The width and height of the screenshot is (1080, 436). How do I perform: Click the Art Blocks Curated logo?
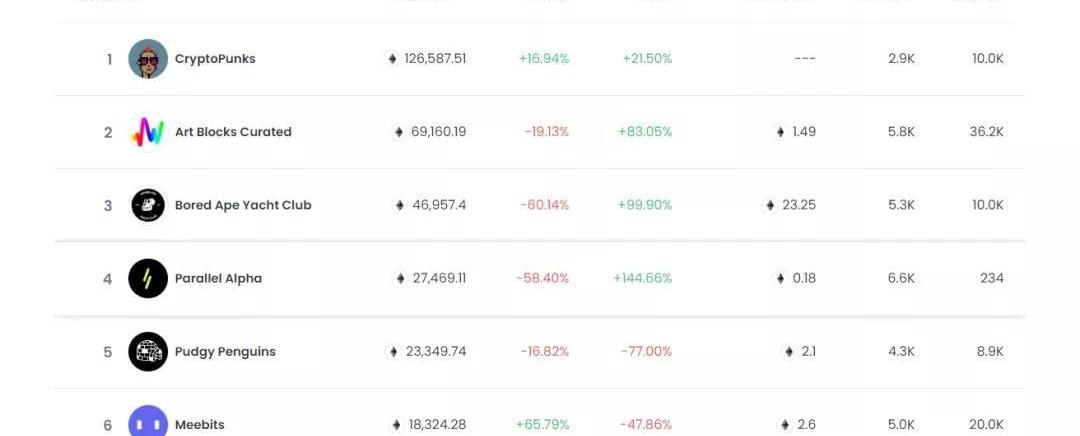point(148,132)
